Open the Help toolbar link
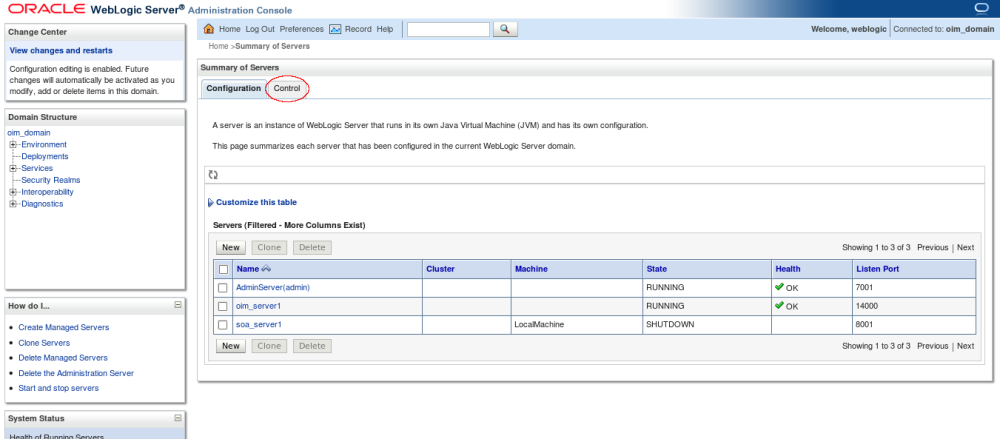Viewport: 1000px width, 439px height. click(x=385, y=29)
